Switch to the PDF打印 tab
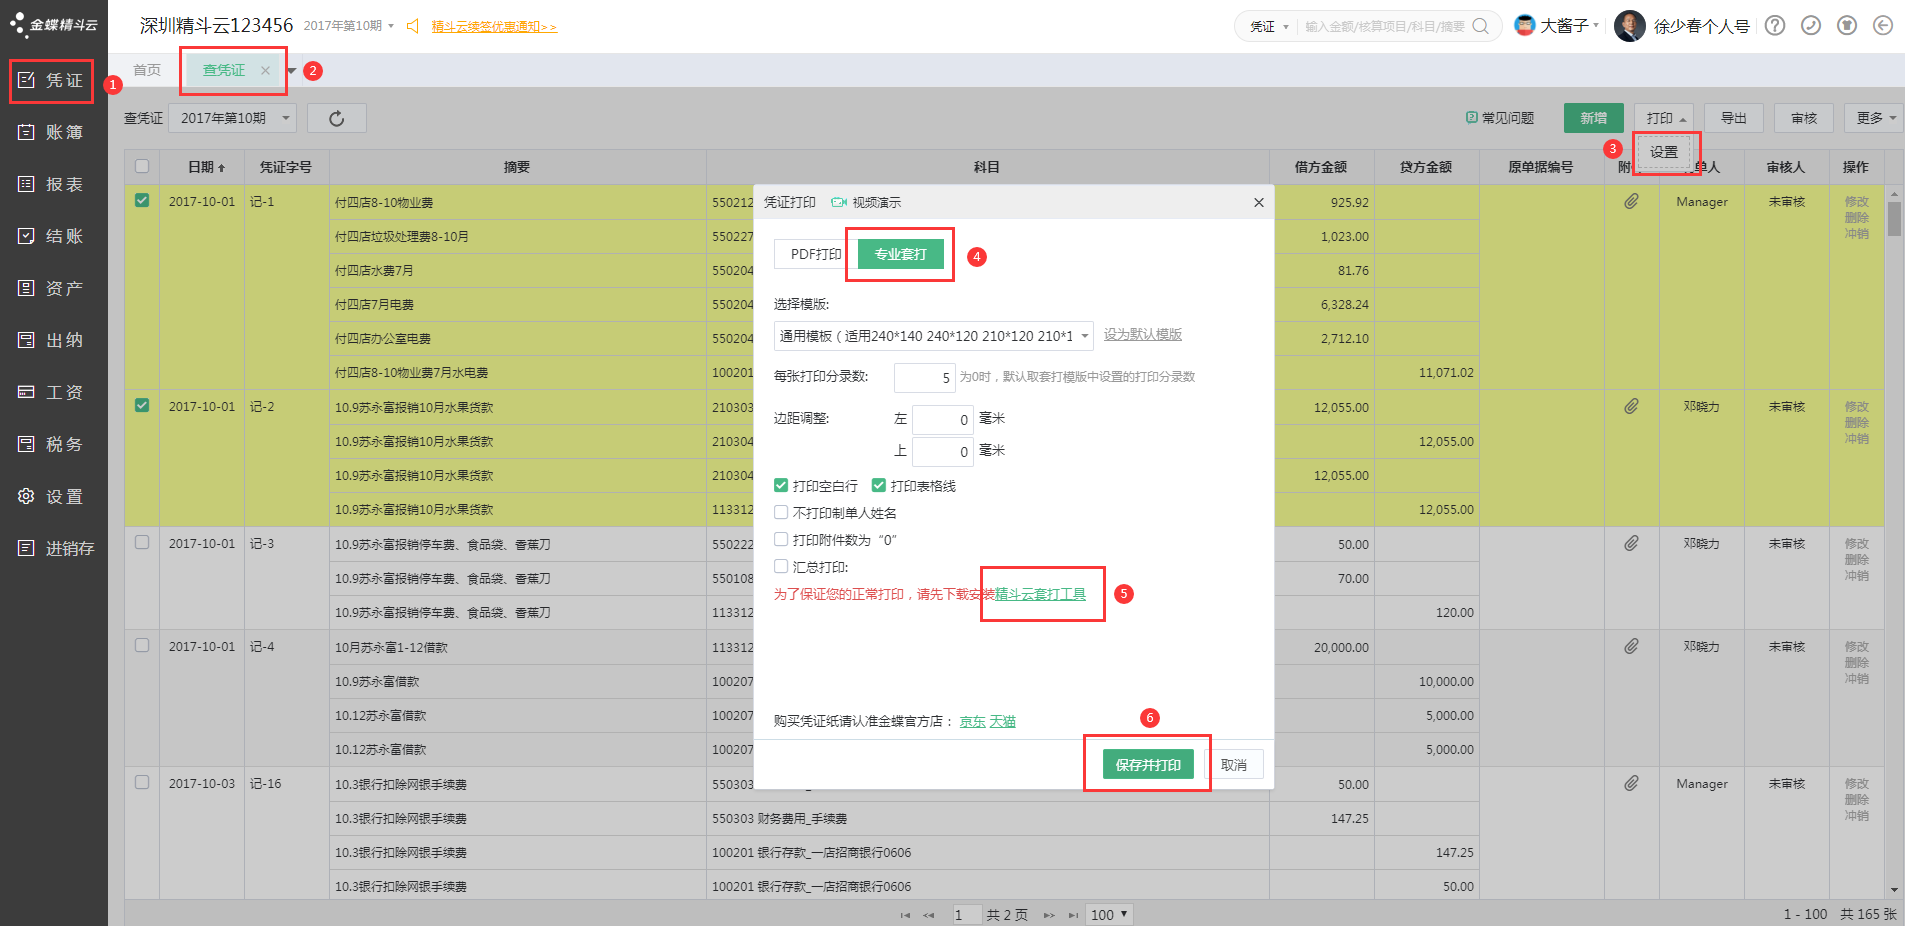1905x926 pixels. click(x=815, y=255)
